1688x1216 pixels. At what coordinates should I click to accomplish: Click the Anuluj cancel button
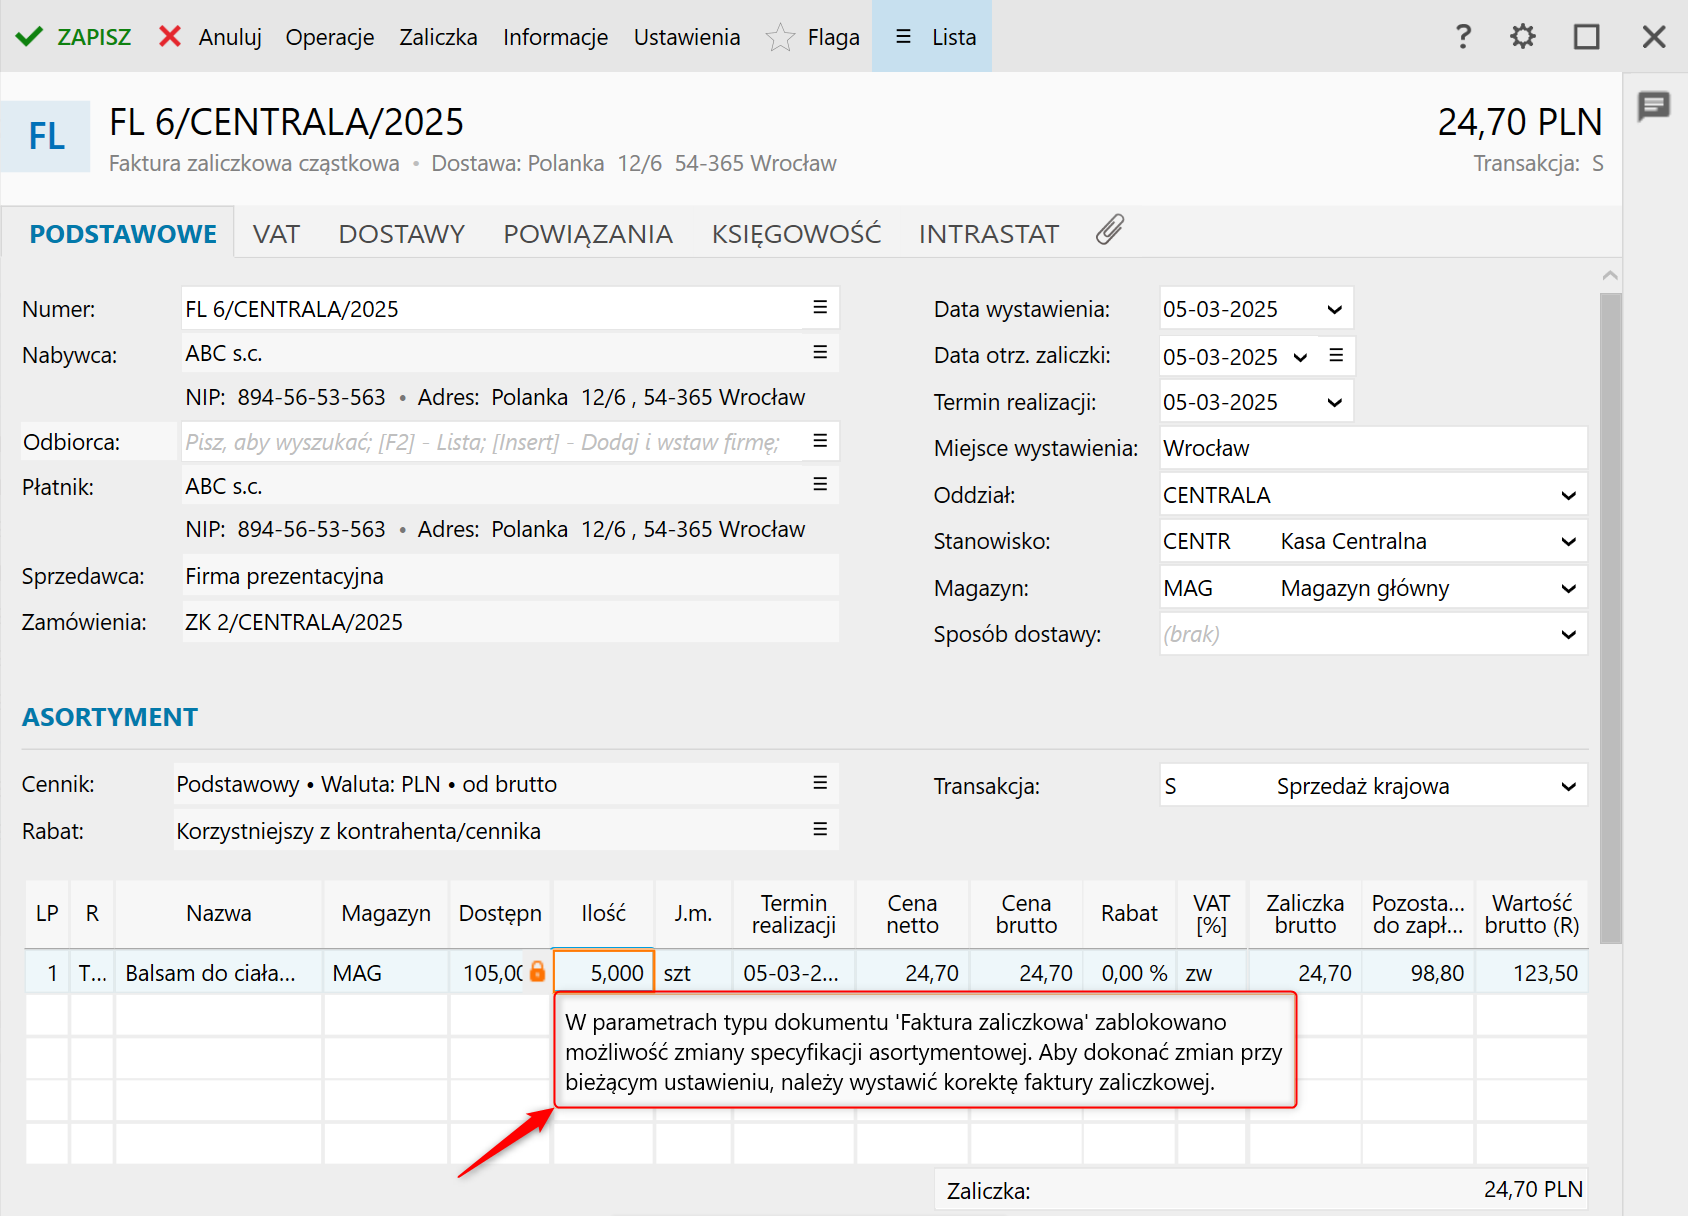(211, 37)
